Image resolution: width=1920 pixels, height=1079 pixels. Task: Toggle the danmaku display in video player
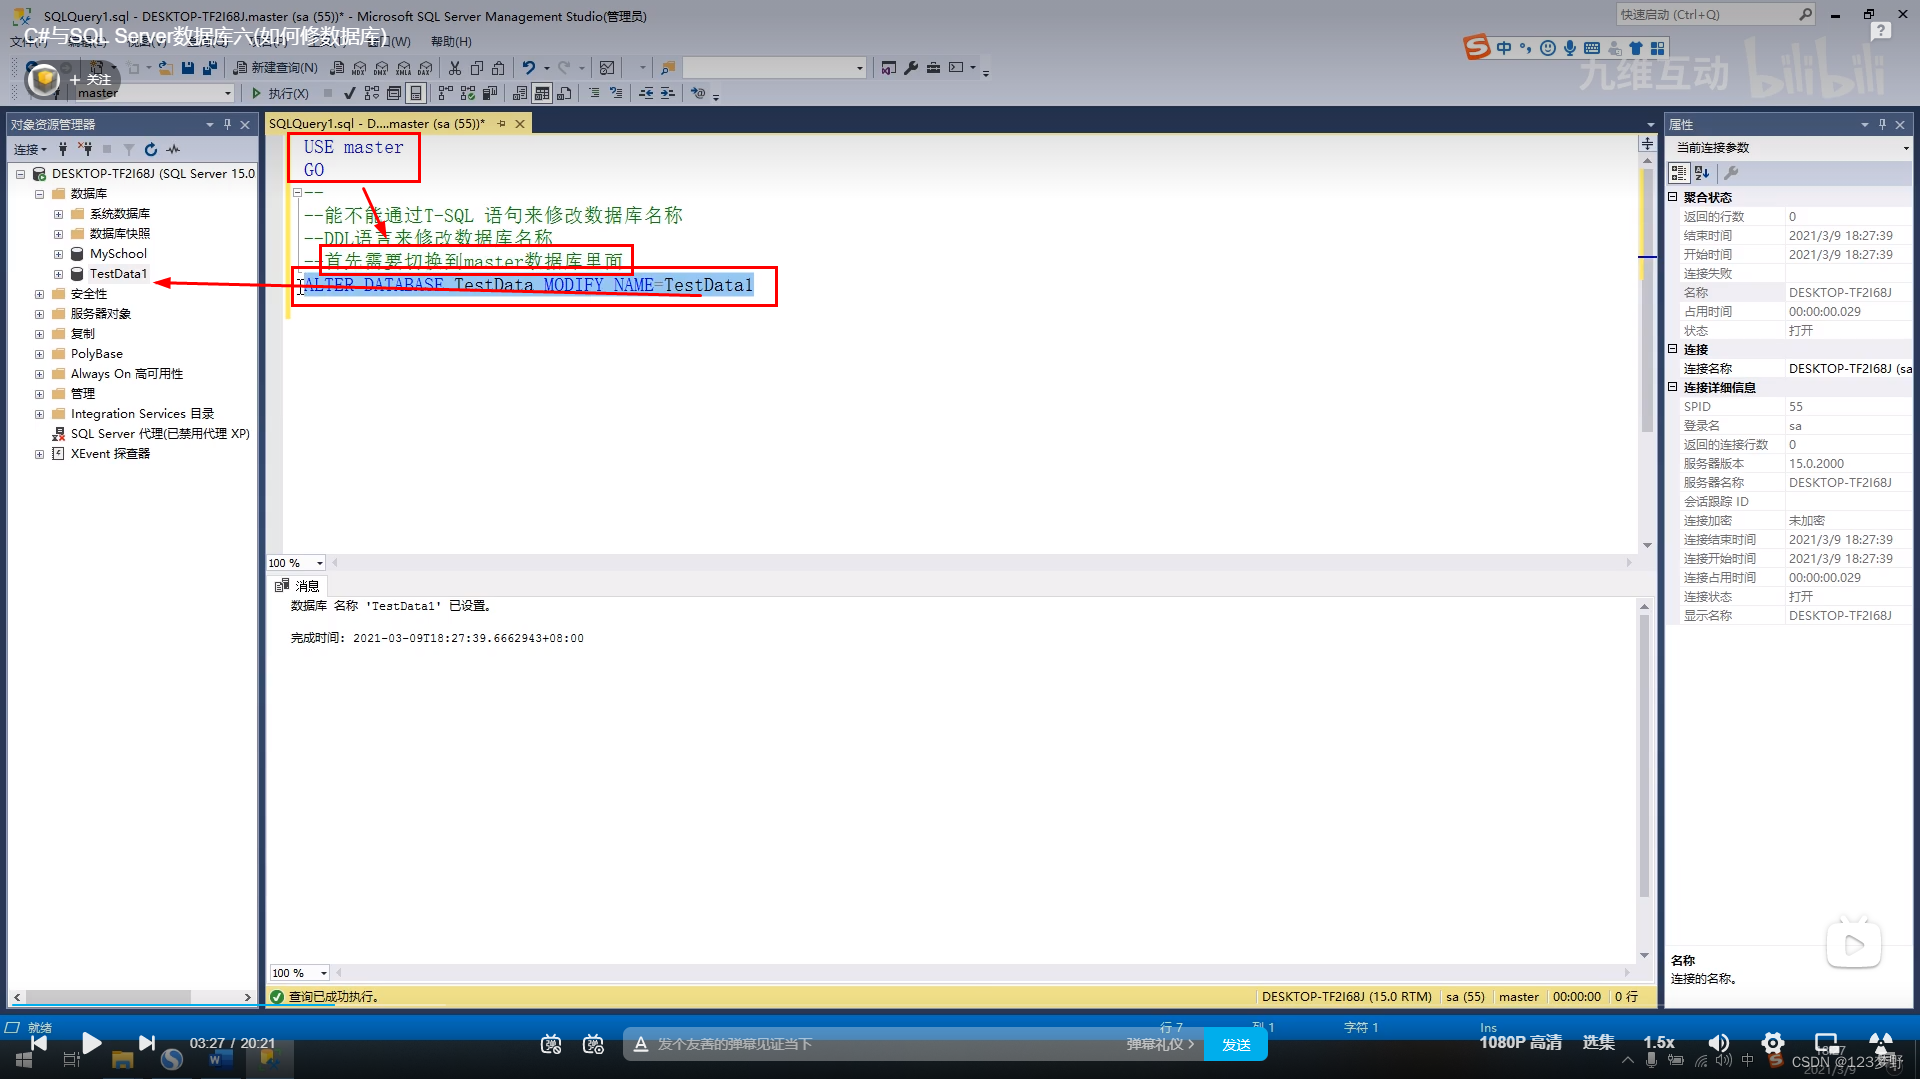tap(551, 1044)
